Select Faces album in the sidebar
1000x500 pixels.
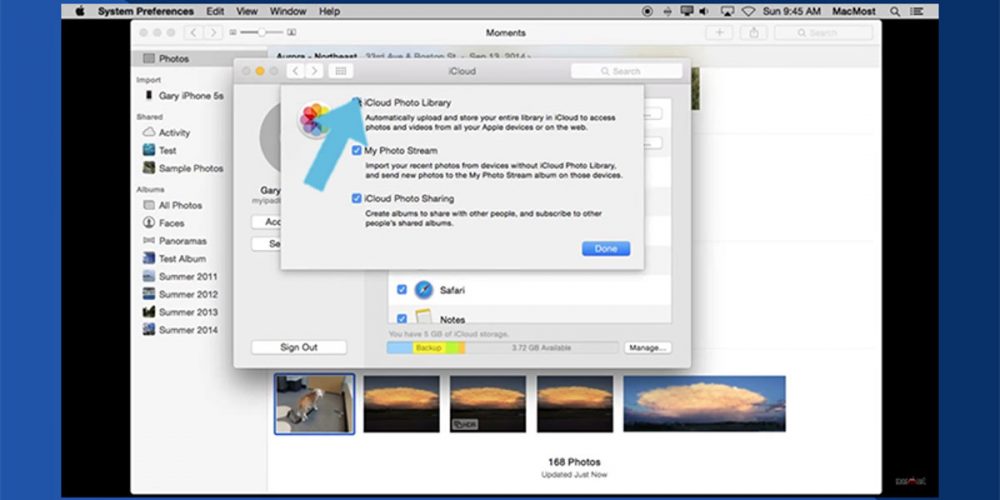[171, 223]
